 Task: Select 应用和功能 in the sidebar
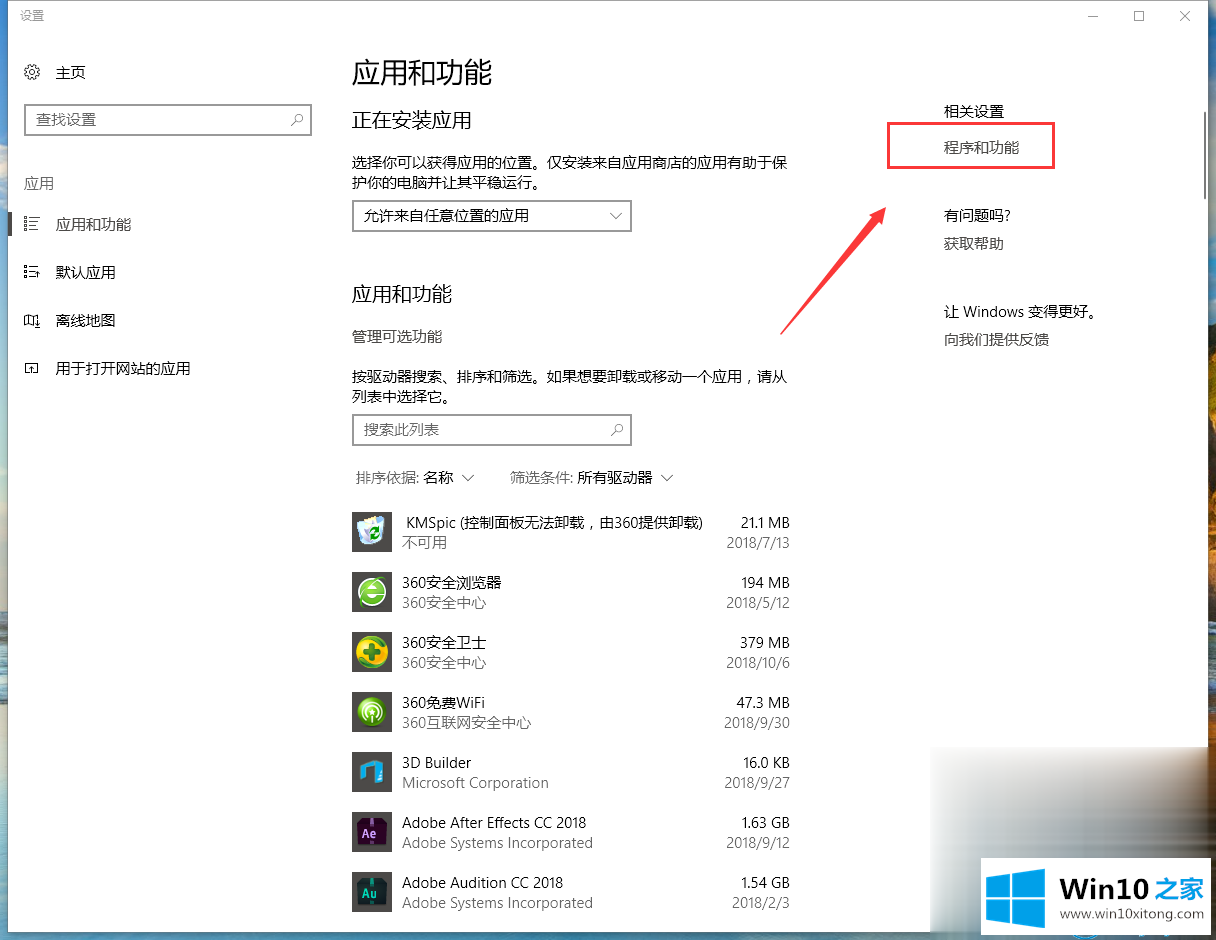pos(93,225)
